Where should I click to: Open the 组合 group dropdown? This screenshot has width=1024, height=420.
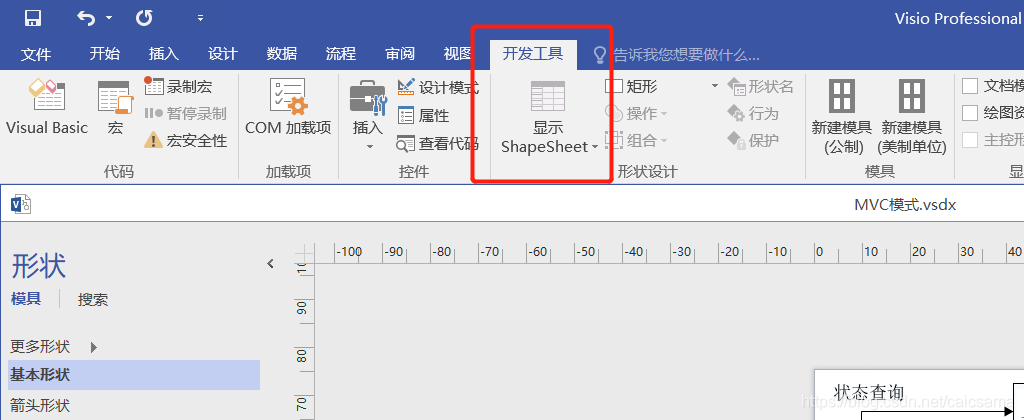point(637,140)
